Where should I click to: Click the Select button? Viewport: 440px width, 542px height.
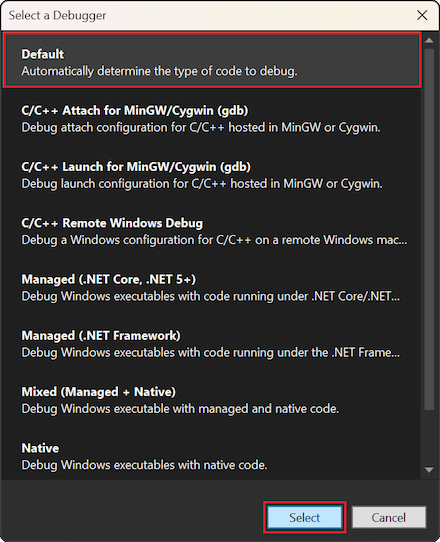[x=305, y=517]
